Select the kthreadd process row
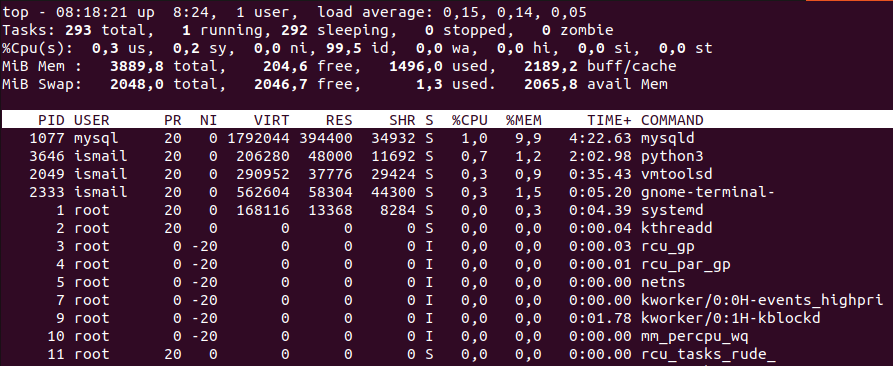This screenshot has width=893, height=366. pos(446,228)
